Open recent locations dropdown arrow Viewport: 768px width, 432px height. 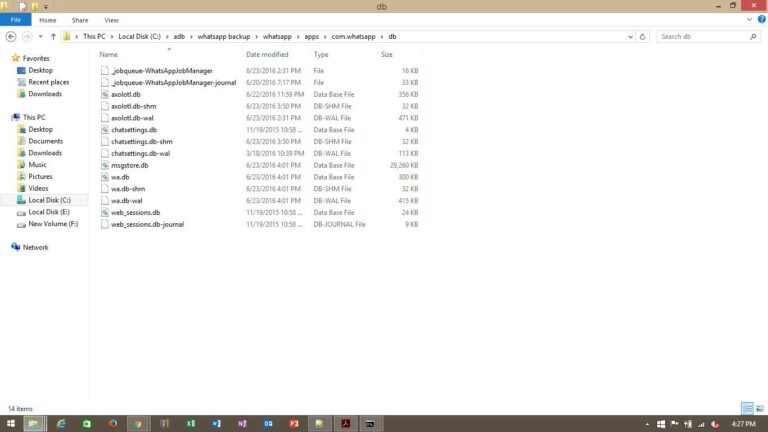pyautogui.click(x=40, y=37)
